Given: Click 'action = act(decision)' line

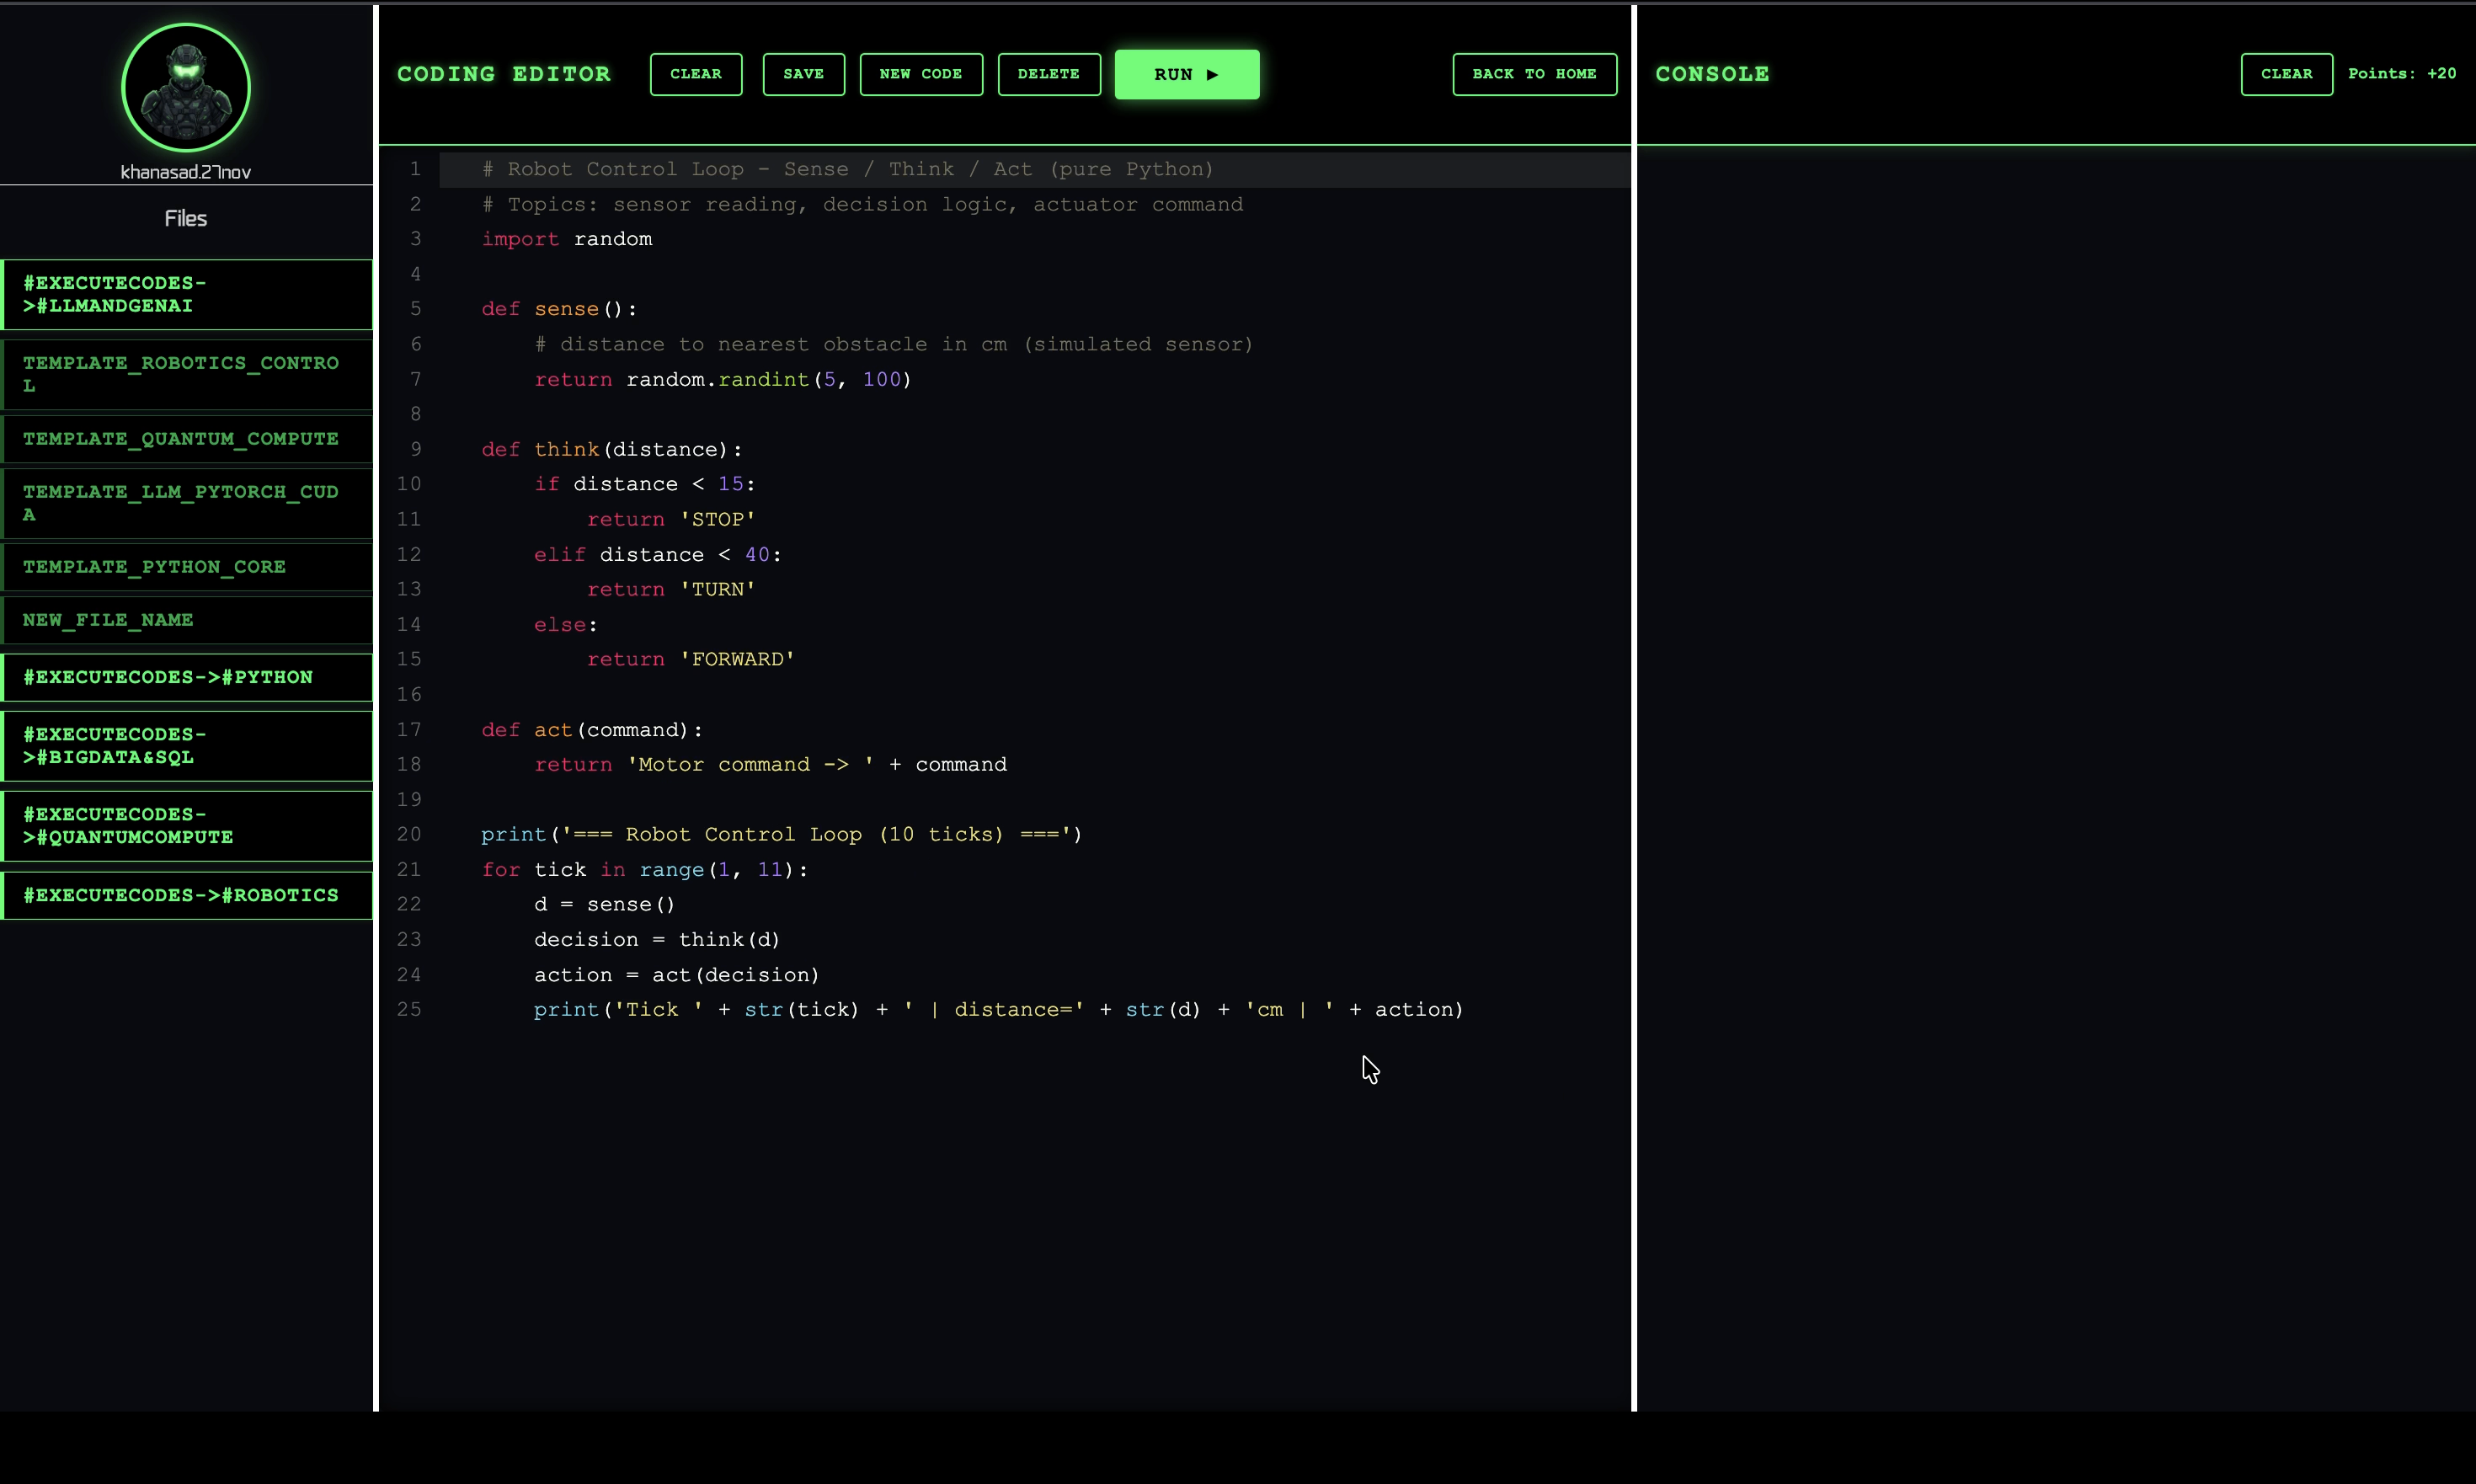Looking at the screenshot, I should tap(677, 974).
